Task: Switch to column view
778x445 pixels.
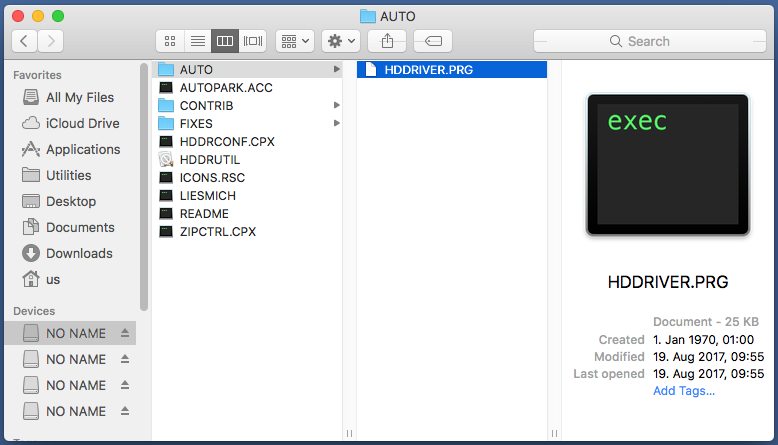Action: click(225, 41)
